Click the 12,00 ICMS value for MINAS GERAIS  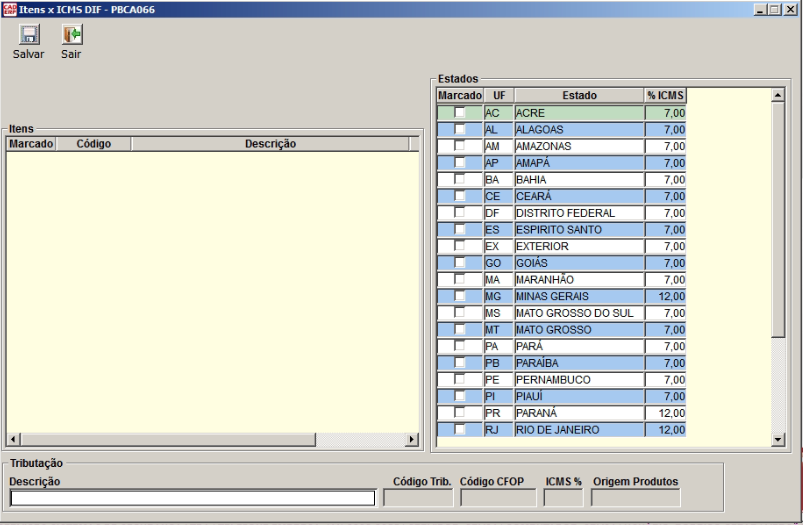(665, 297)
